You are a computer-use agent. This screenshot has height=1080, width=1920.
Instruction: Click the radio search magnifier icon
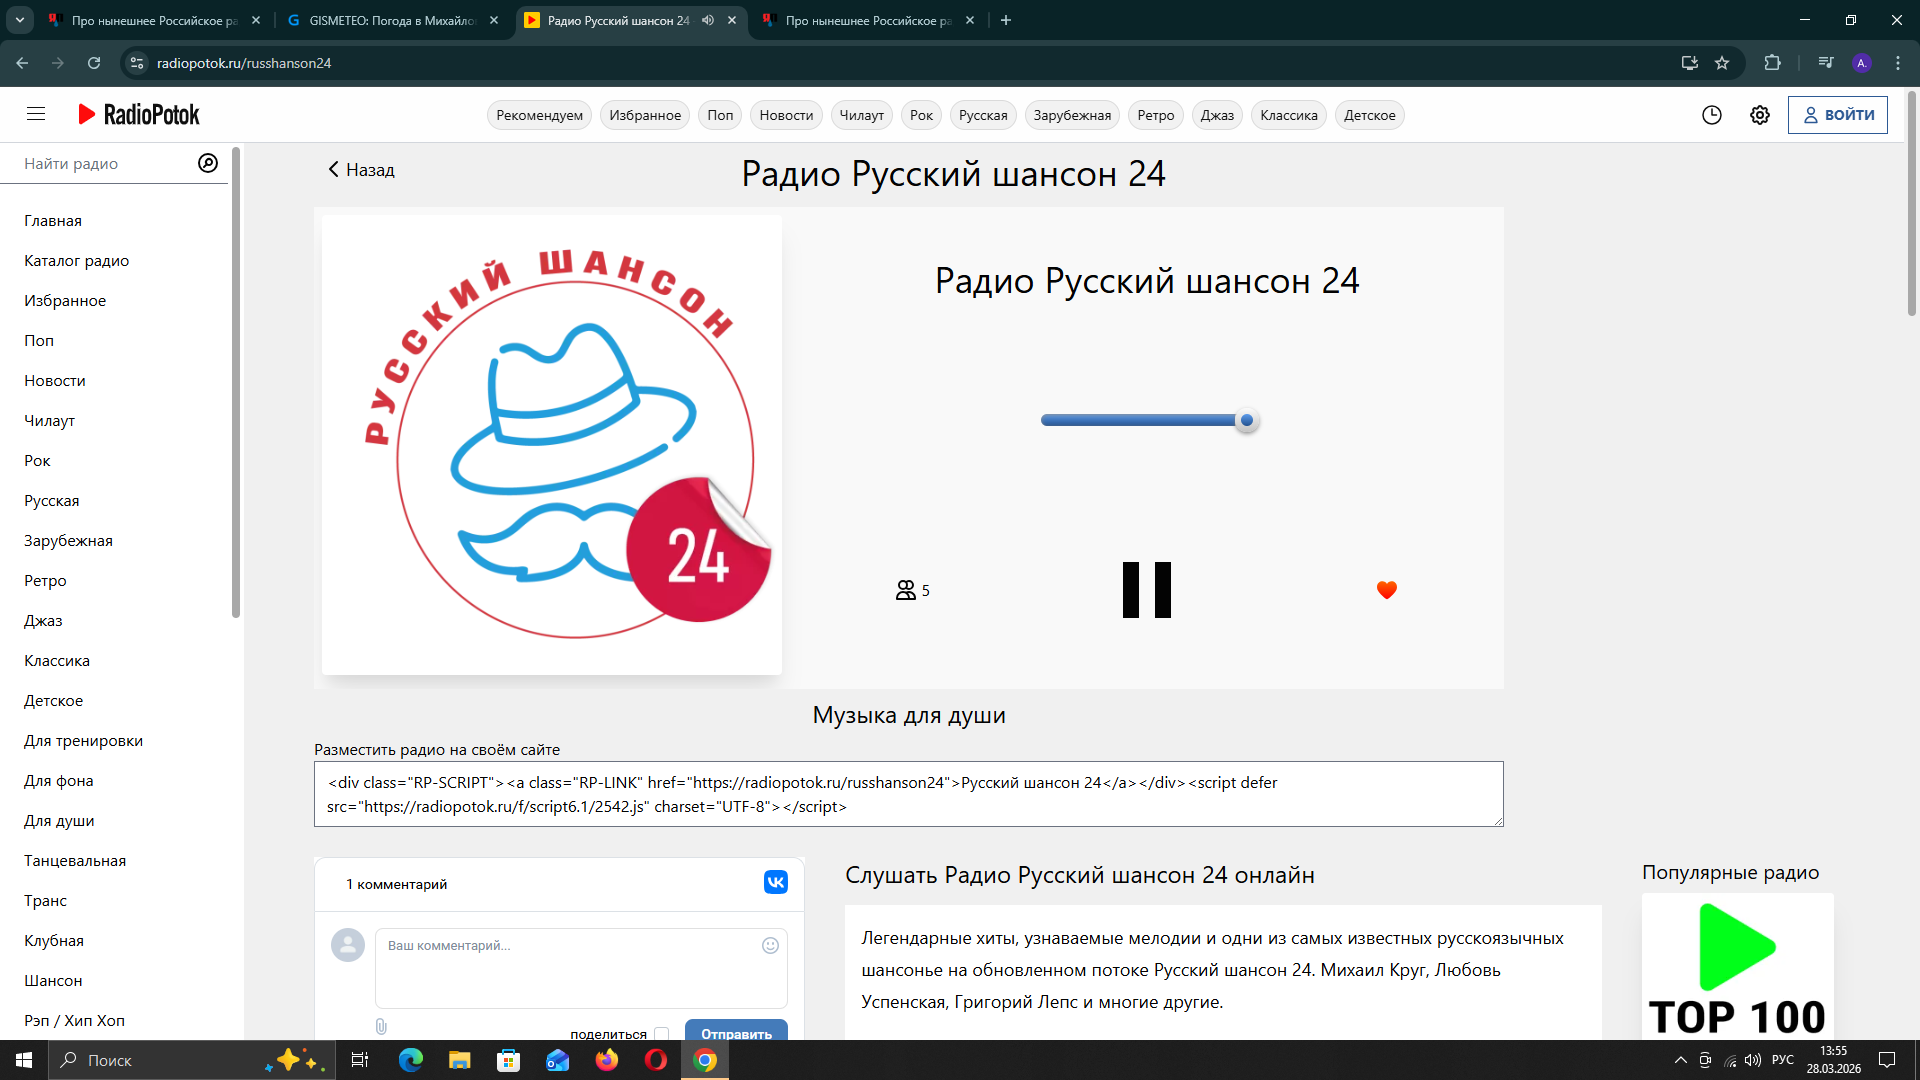208,163
